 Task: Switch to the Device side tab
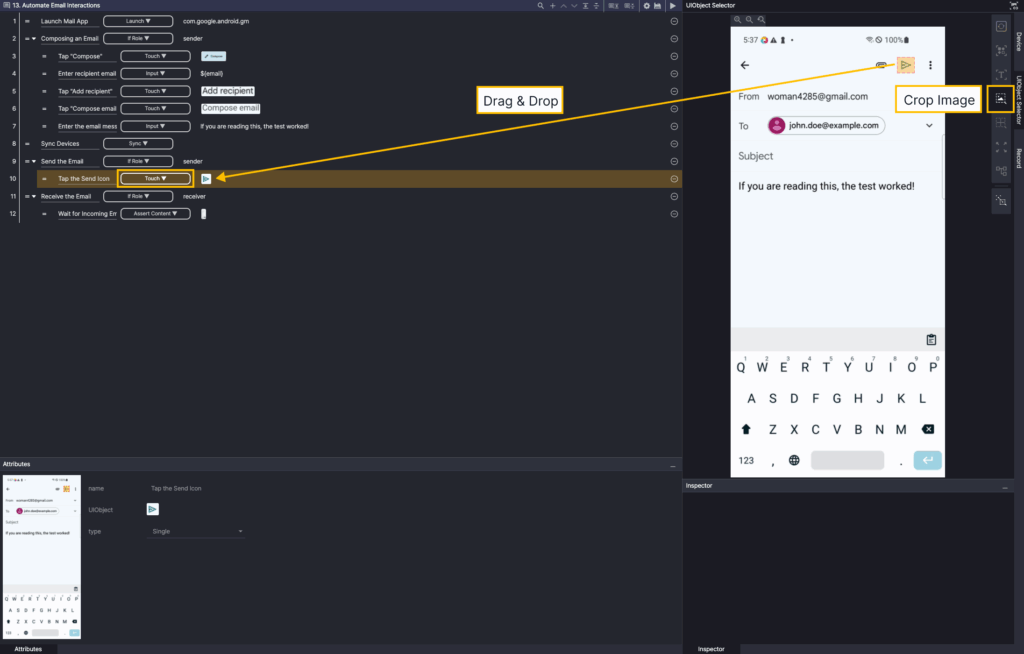(x=1018, y=42)
